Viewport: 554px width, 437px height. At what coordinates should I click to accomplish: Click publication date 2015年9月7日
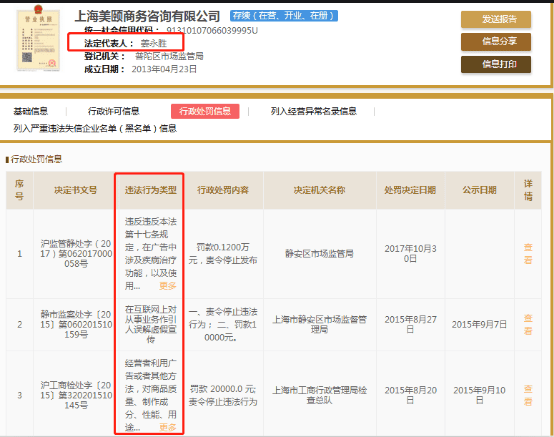pyautogui.click(x=479, y=324)
